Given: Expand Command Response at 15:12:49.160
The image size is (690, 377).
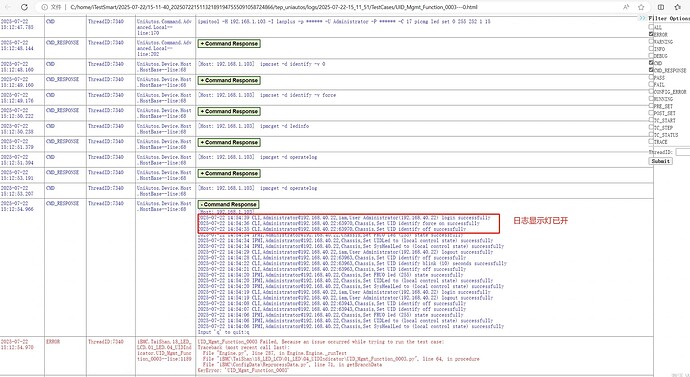Looking at the screenshot, I should pyautogui.click(x=229, y=81).
